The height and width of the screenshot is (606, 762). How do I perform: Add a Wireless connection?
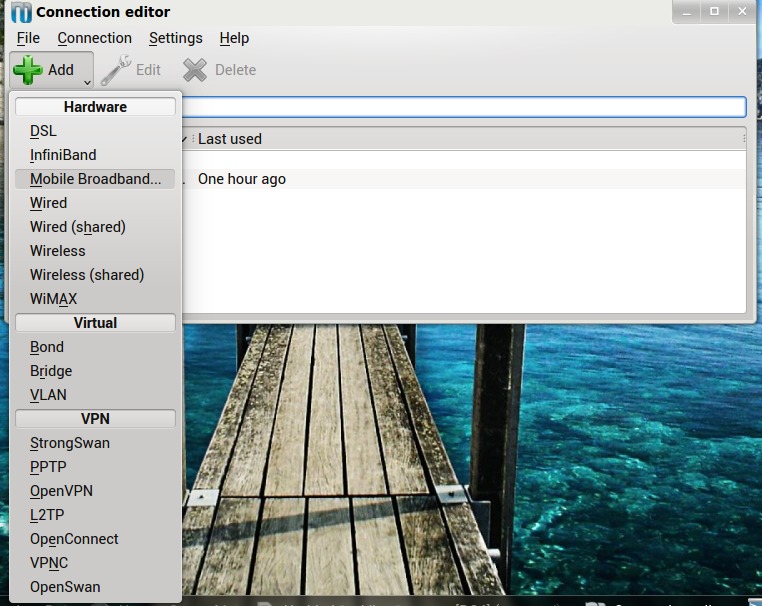tap(58, 251)
